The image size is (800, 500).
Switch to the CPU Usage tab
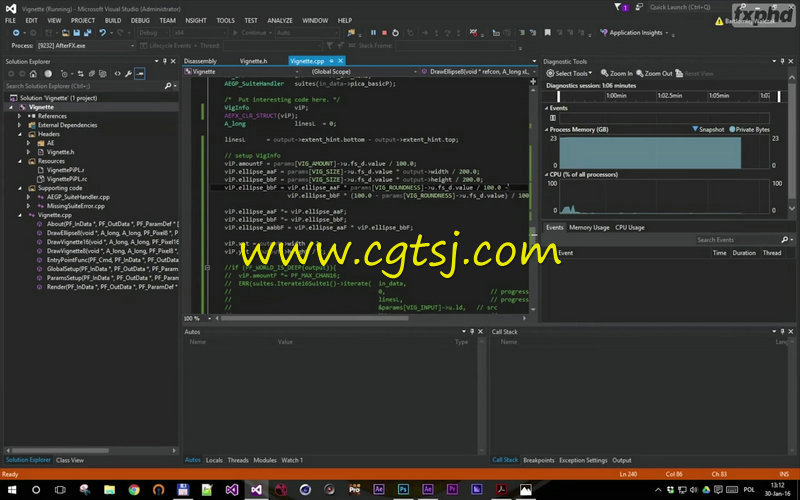[630, 228]
